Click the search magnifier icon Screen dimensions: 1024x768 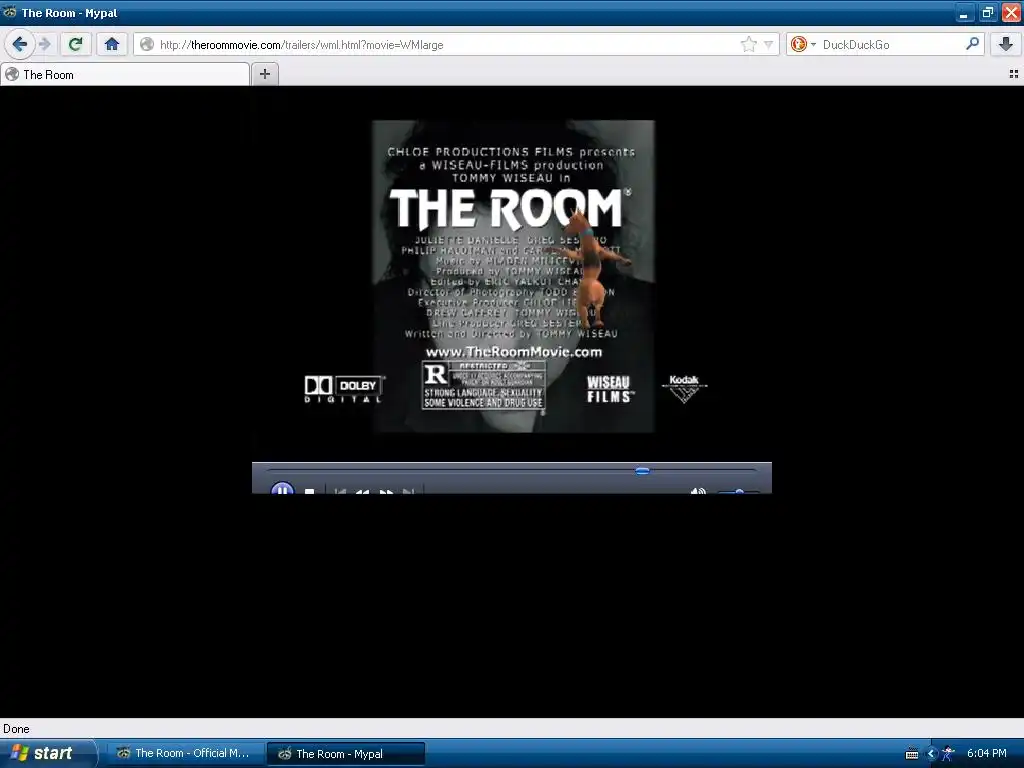tap(972, 44)
